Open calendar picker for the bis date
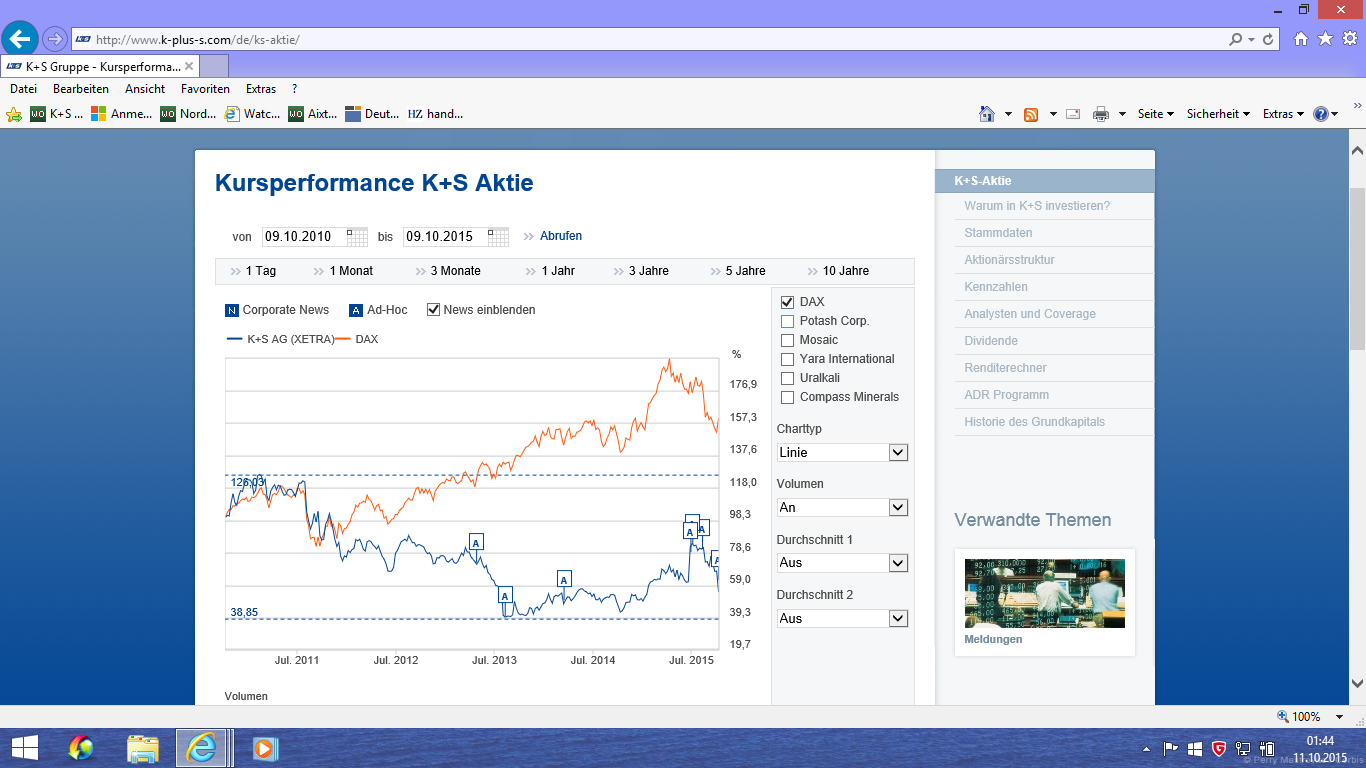 tap(498, 236)
